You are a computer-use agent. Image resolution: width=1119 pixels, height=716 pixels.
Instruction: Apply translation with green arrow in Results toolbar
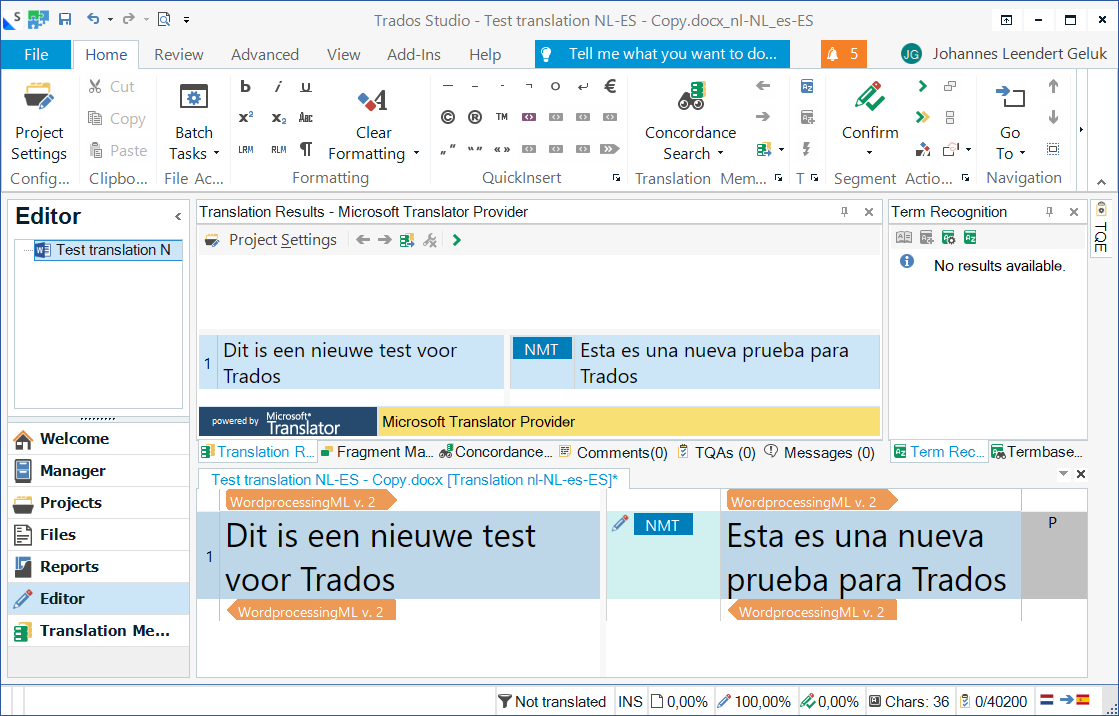coord(457,240)
